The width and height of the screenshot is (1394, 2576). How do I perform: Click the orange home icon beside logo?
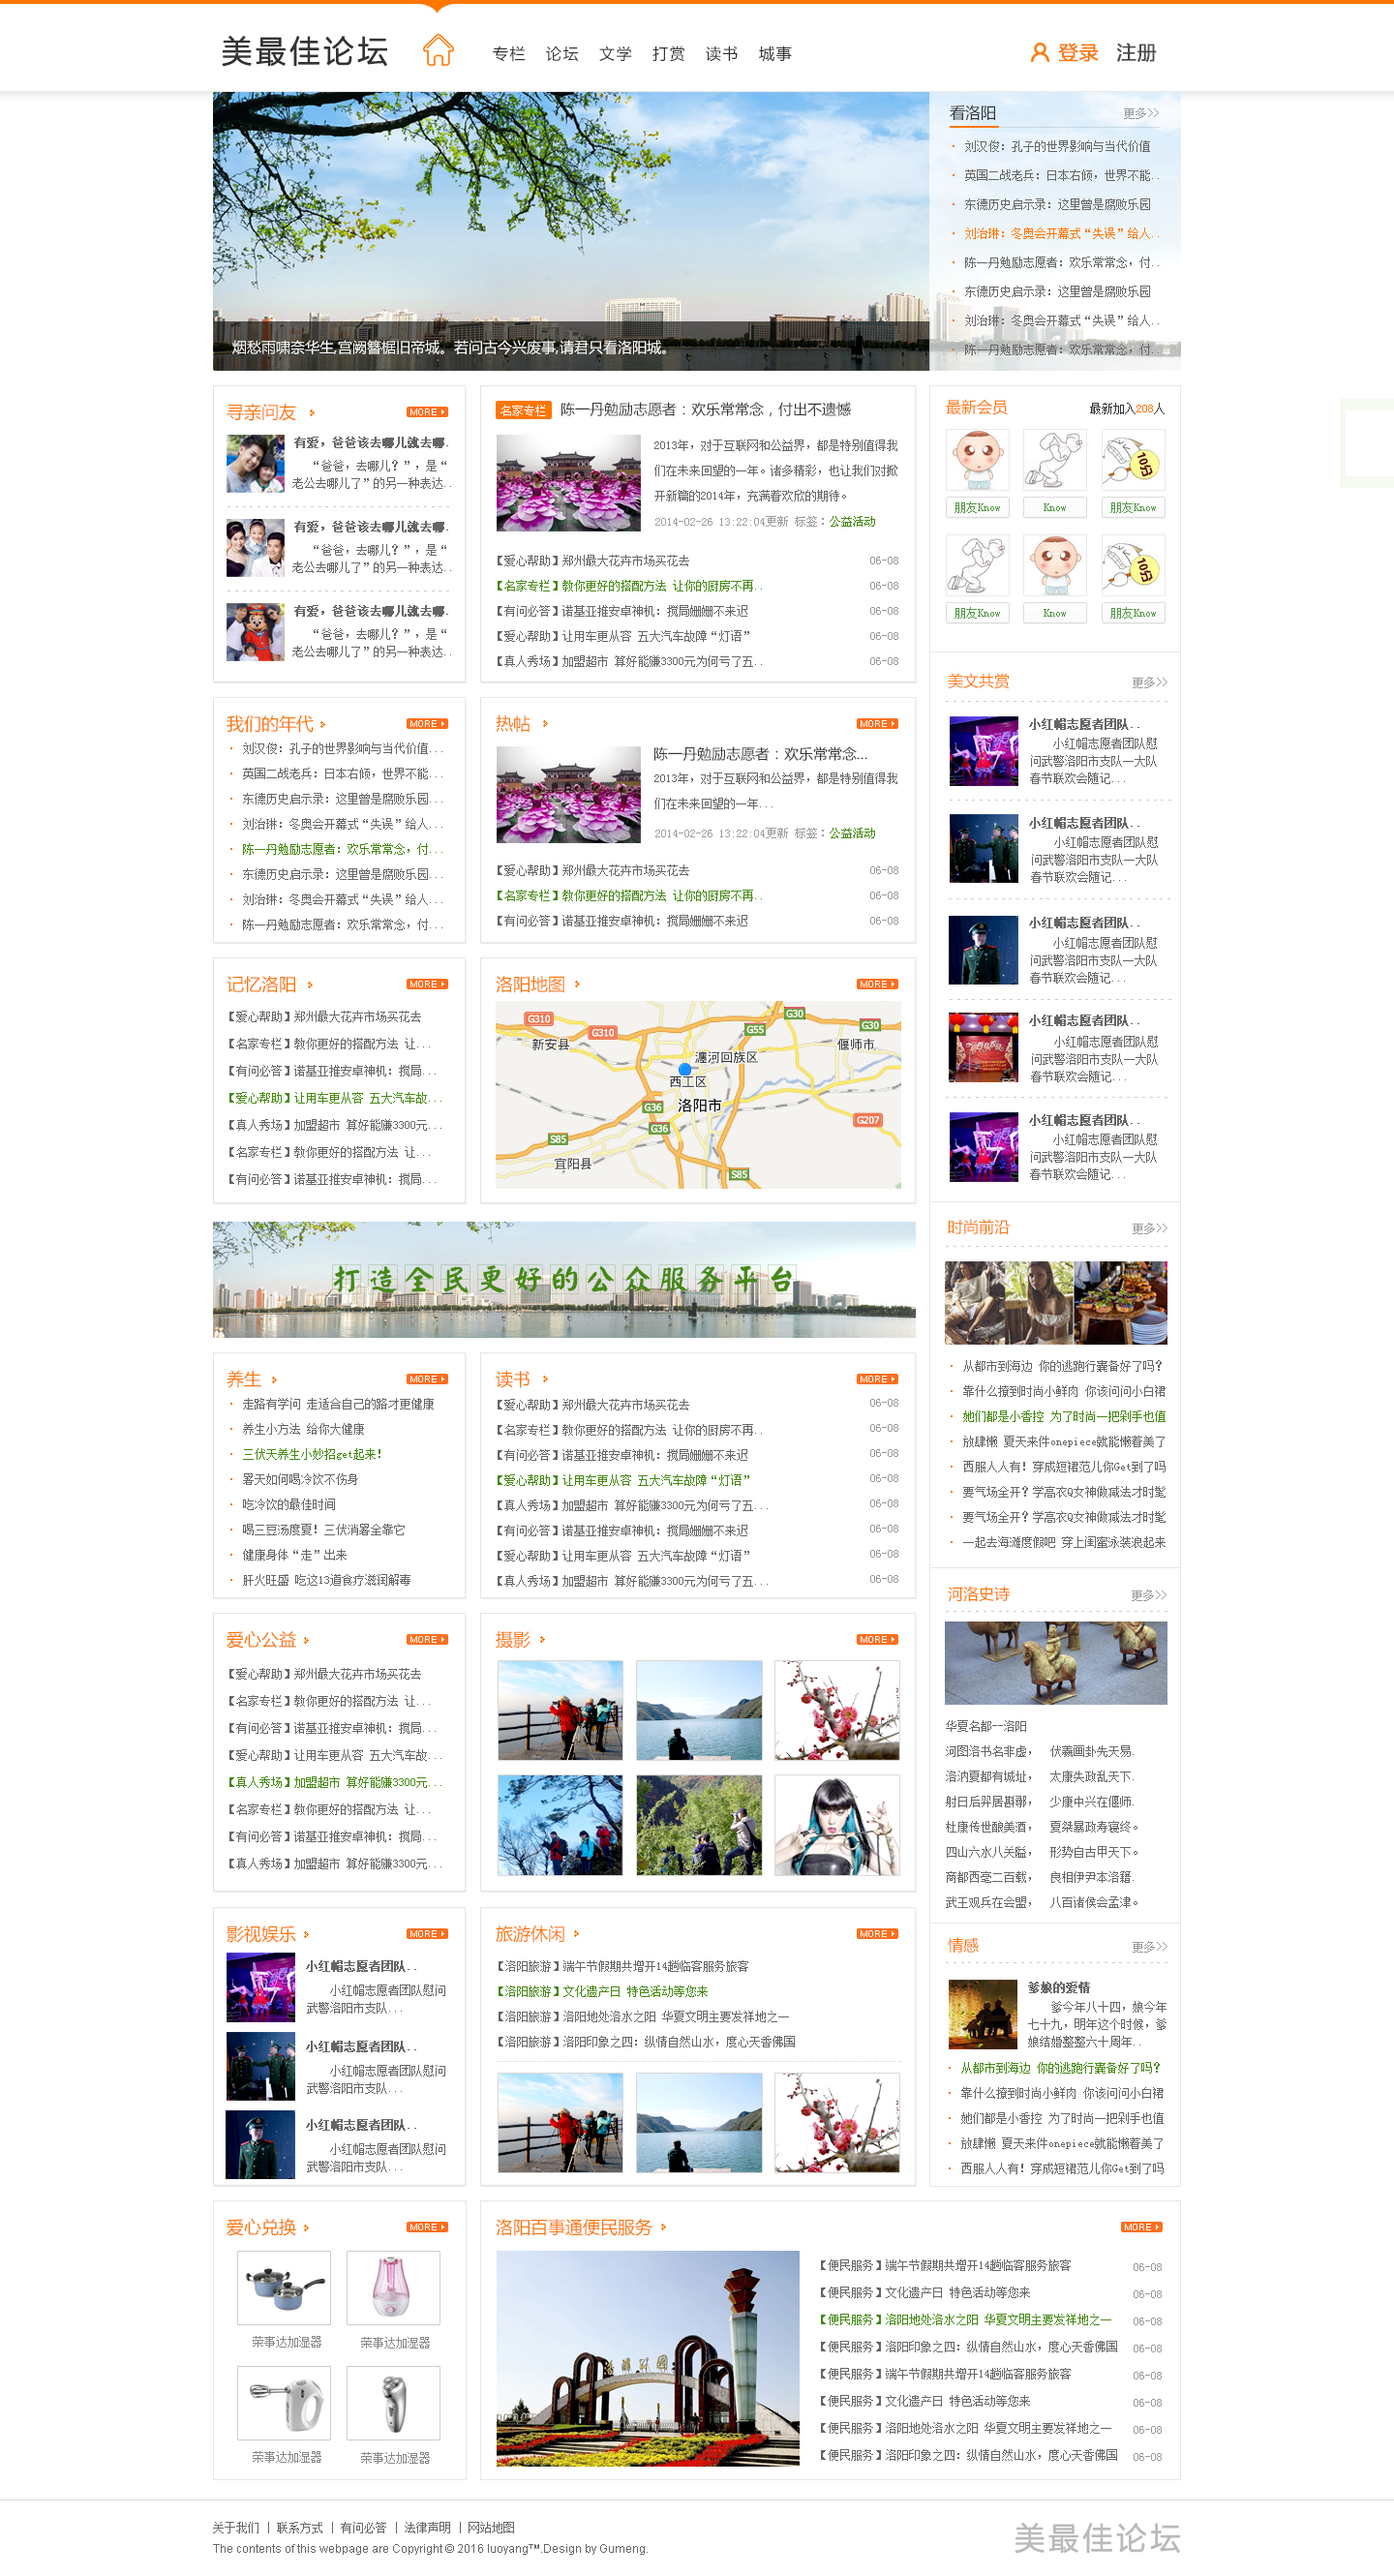(x=438, y=50)
